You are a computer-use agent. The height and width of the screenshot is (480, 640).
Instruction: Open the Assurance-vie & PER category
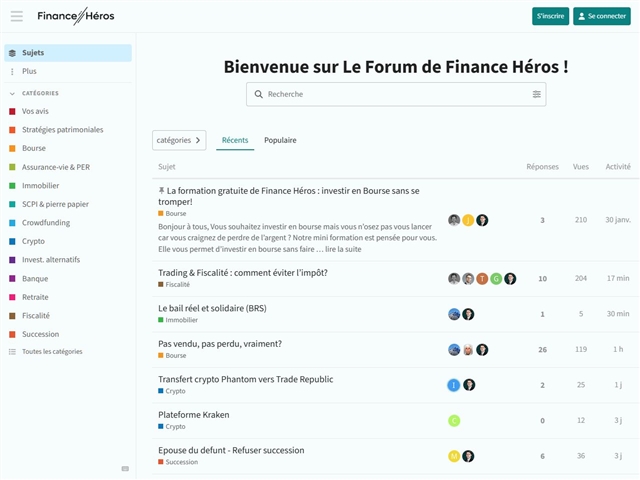point(56,167)
